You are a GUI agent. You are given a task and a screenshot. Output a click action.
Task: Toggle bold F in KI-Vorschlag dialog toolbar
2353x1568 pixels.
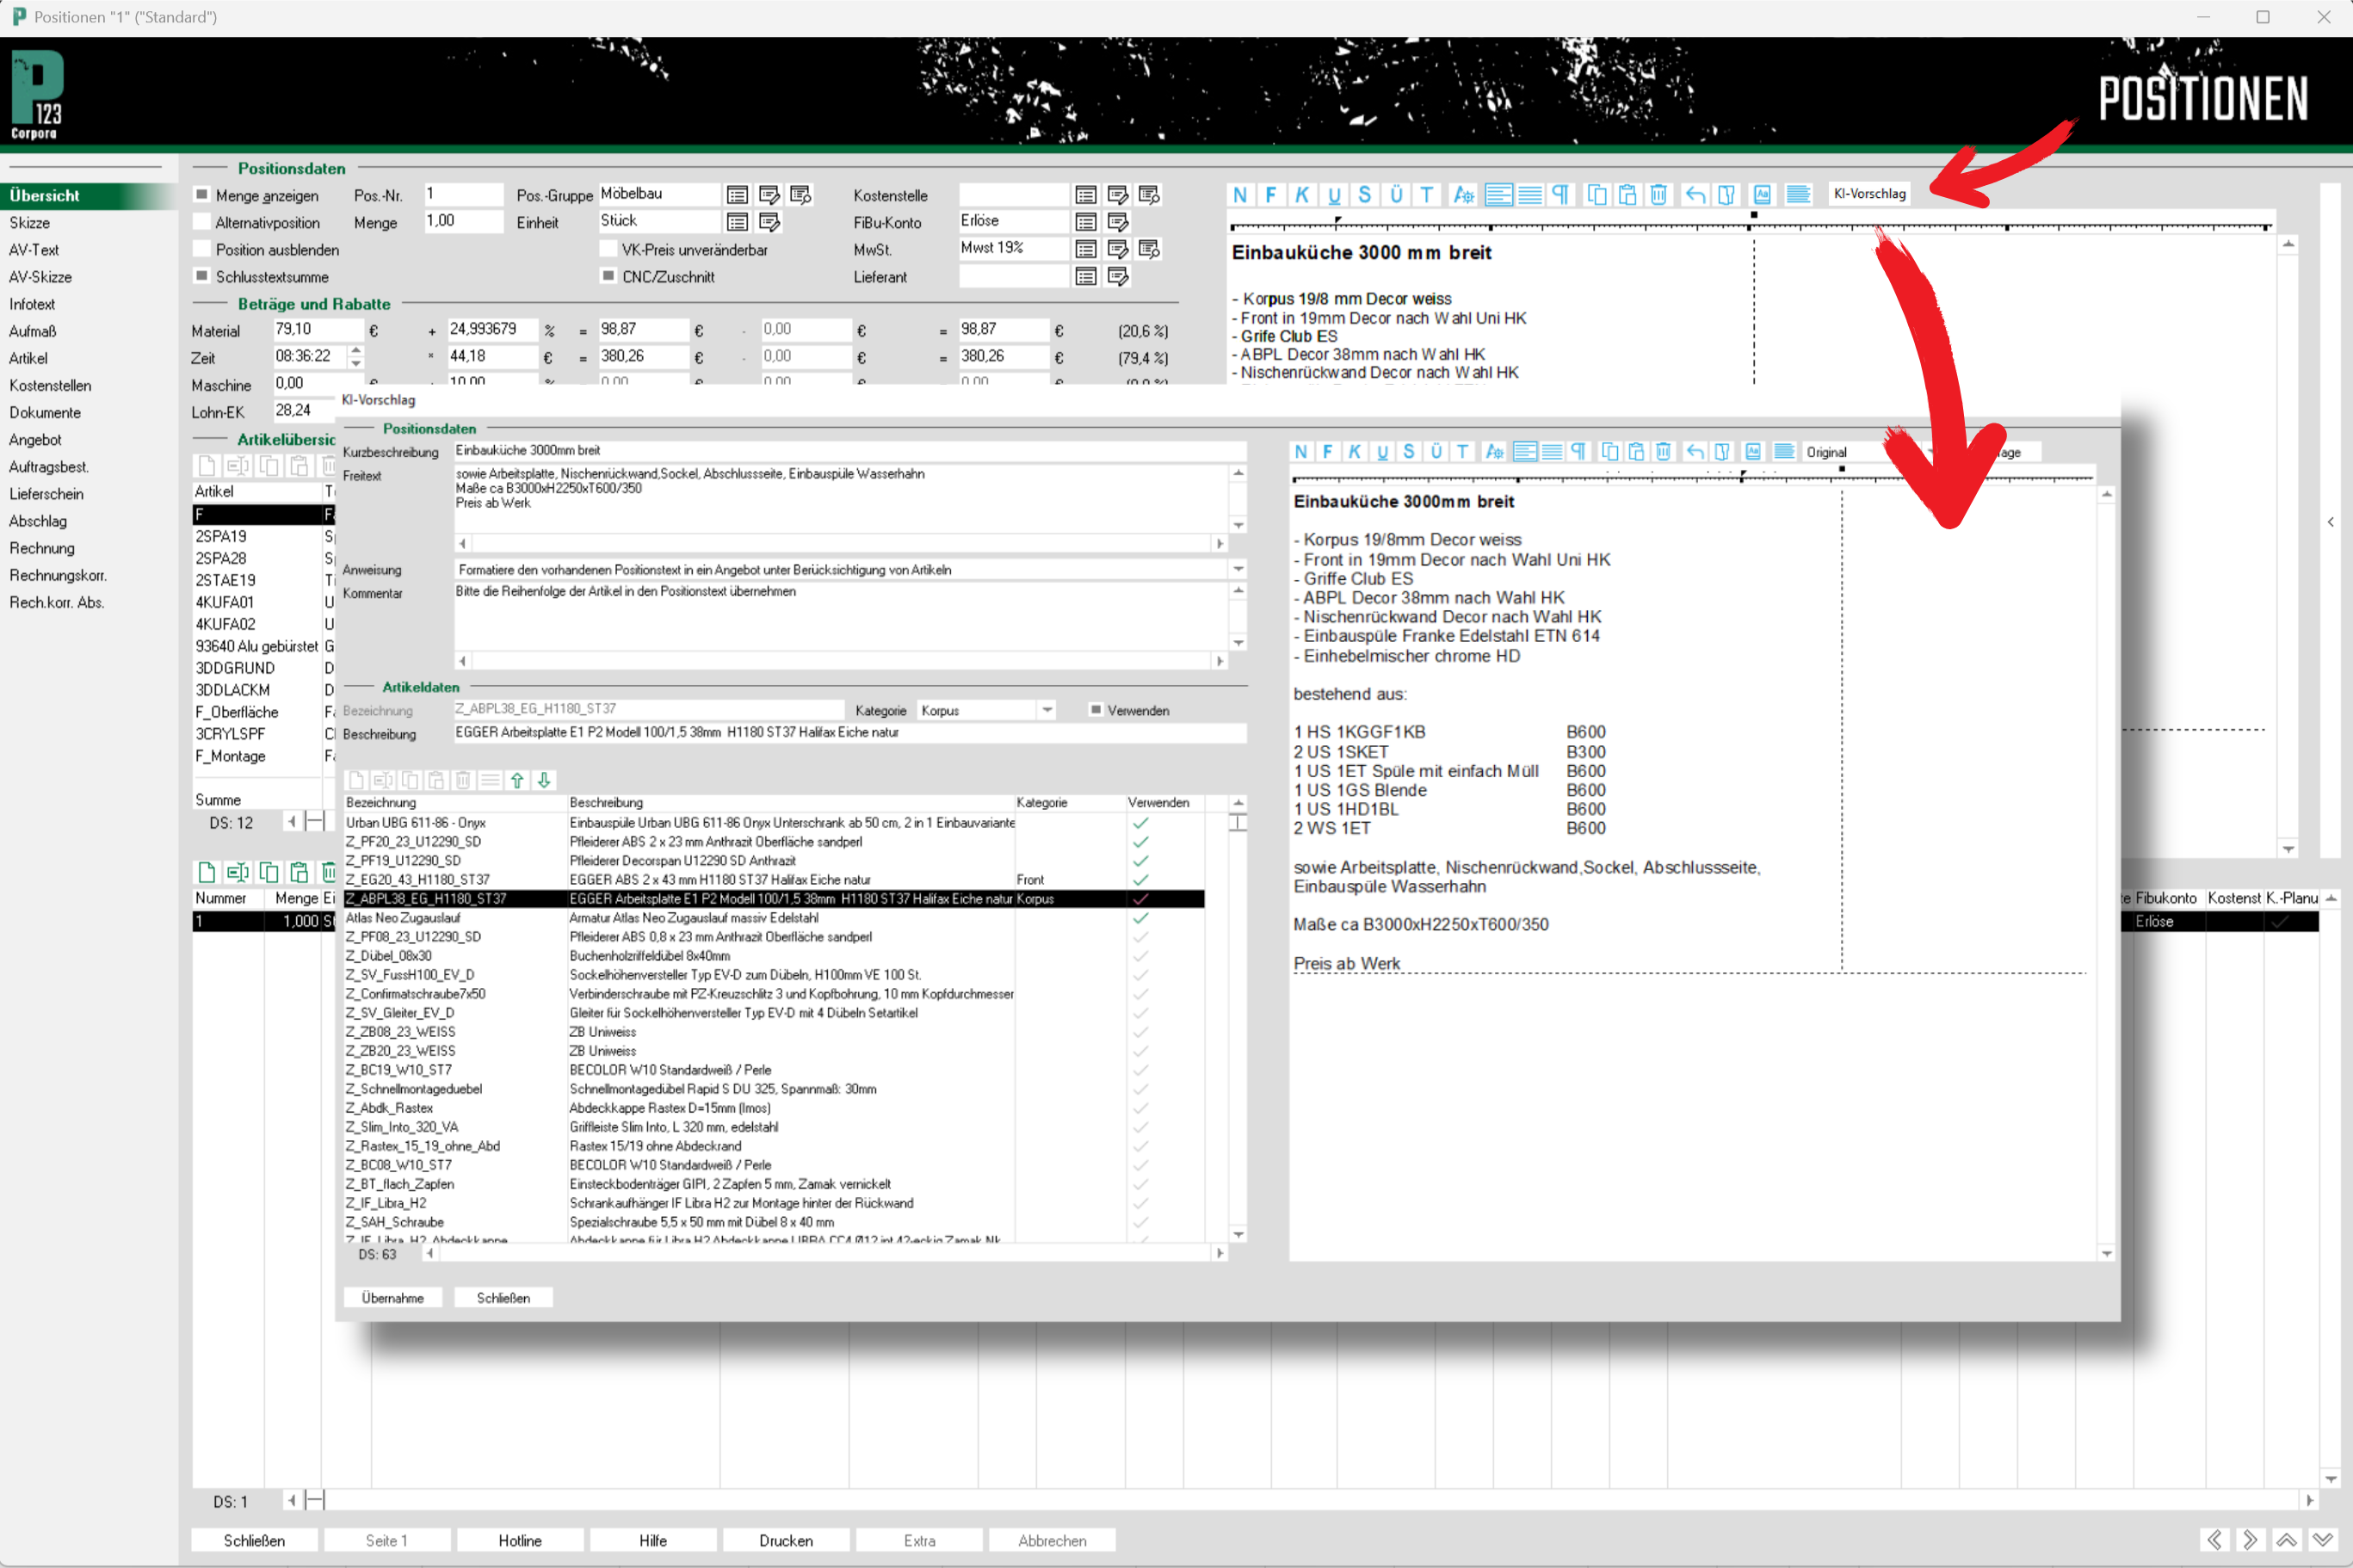pos(1328,452)
